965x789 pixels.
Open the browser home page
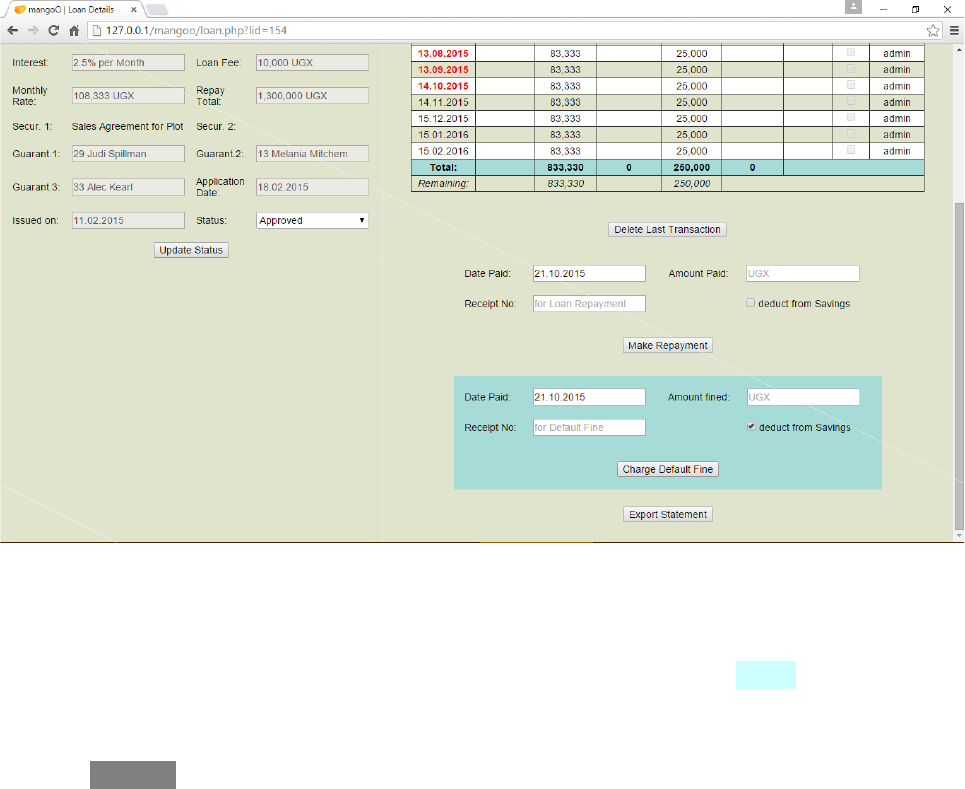click(x=74, y=30)
